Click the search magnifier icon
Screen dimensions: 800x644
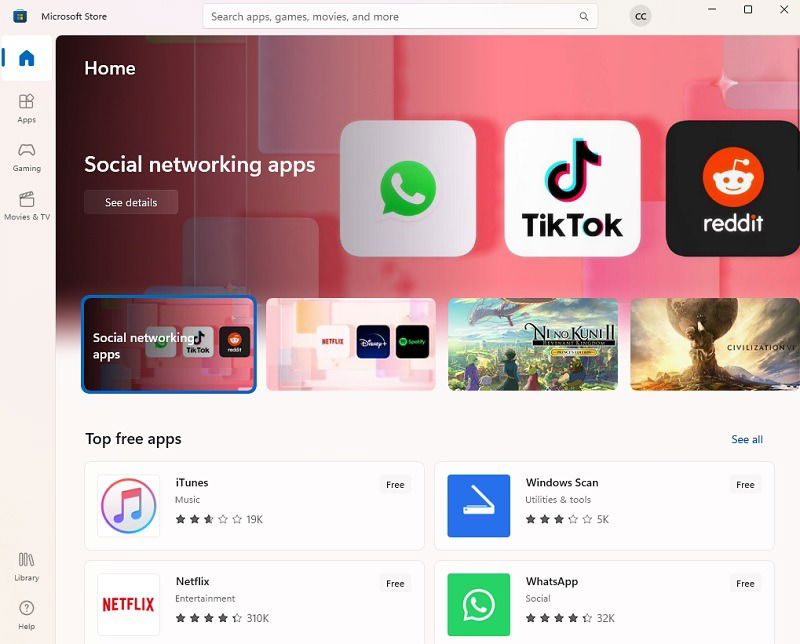point(584,16)
